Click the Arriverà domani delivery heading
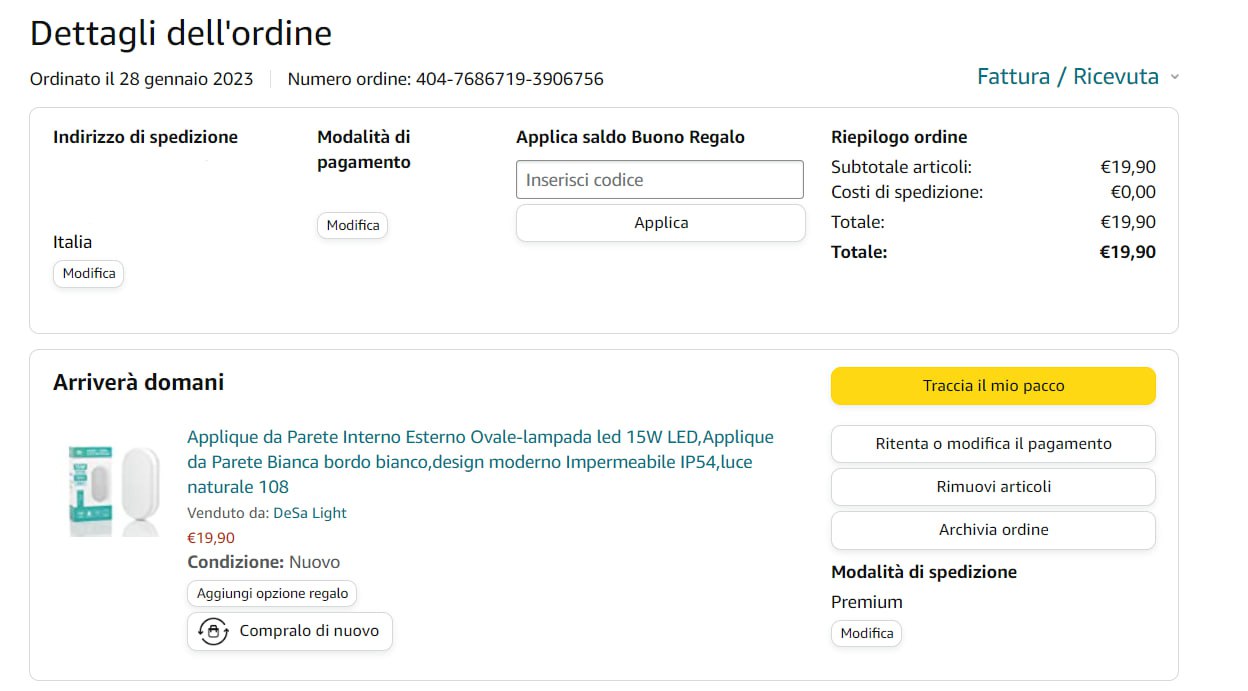The width and height of the screenshot is (1248, 691). point(139,382)
